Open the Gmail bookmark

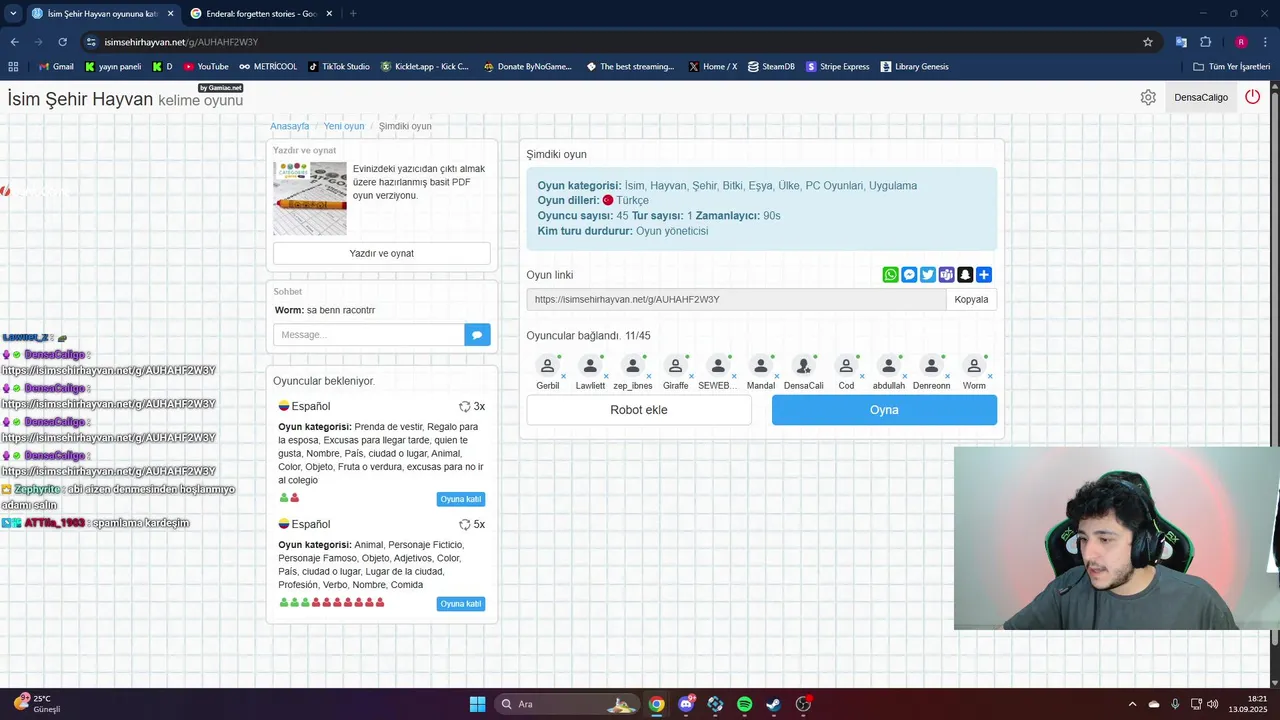coord(56,67)
